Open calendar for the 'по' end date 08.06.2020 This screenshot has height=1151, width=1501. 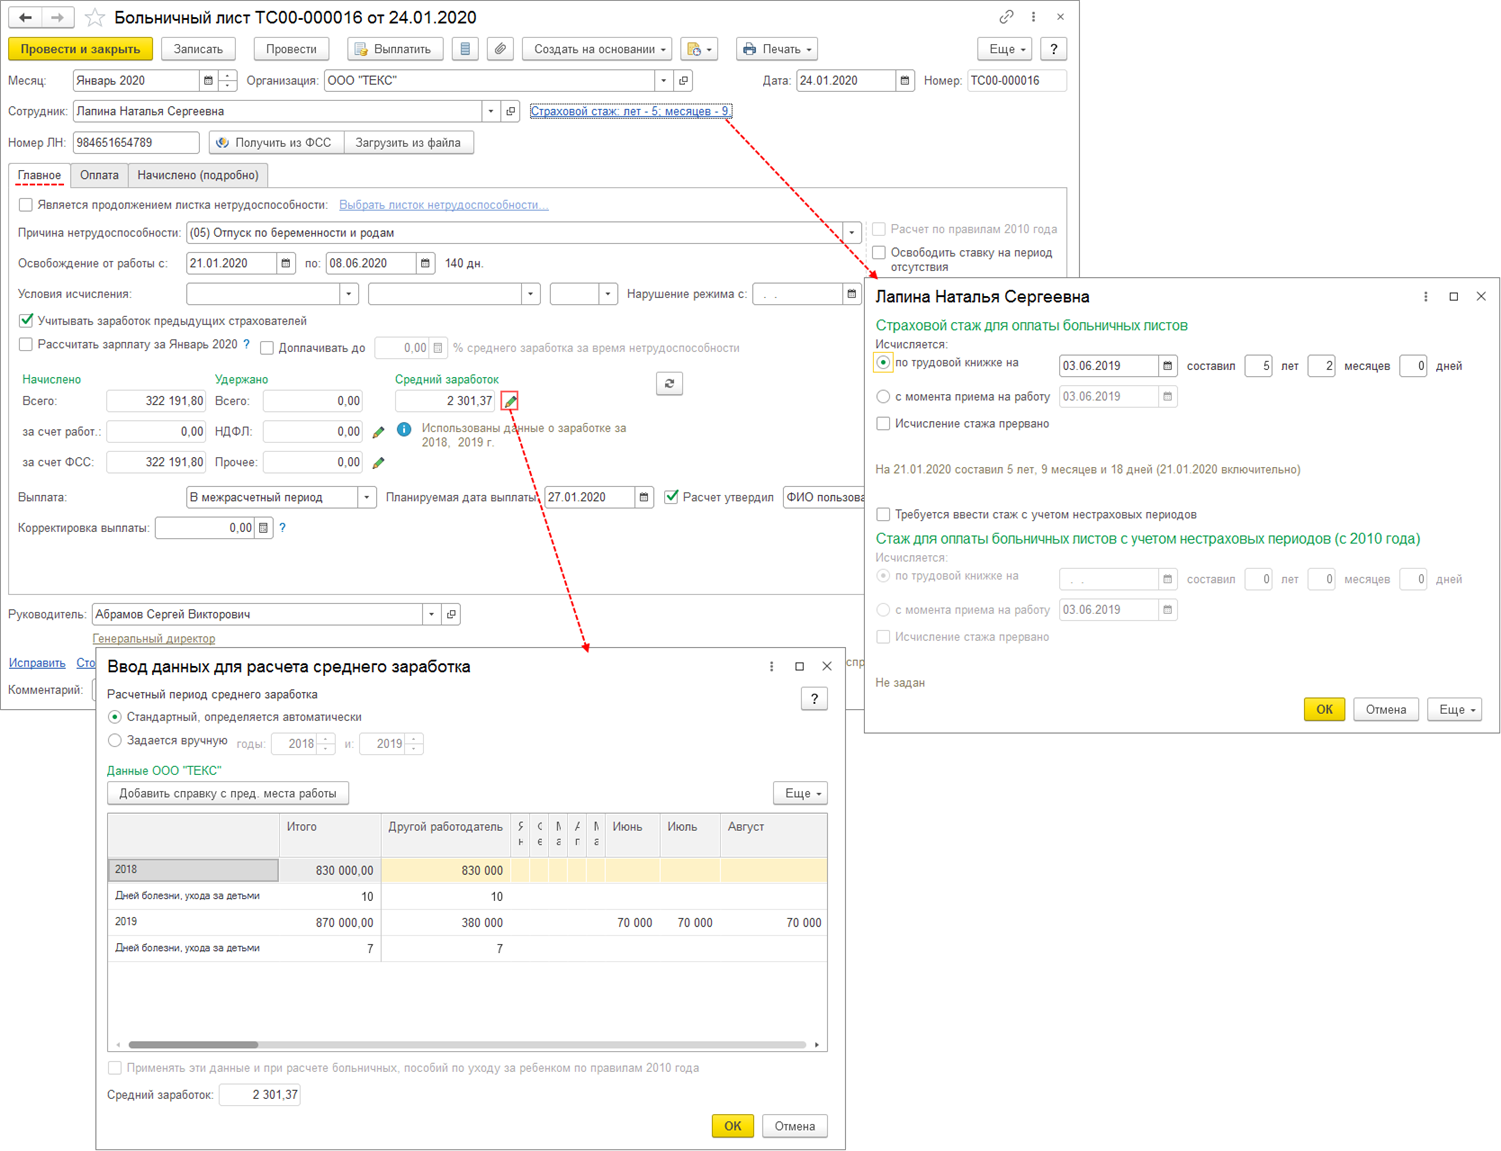(425, 264)
